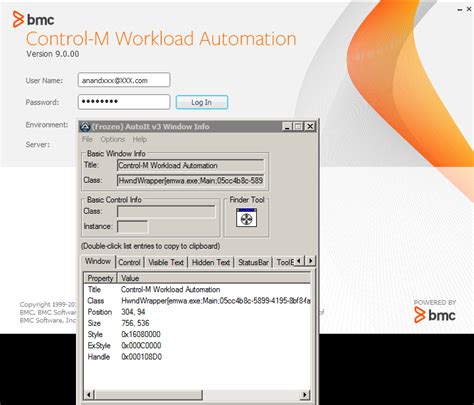Click the Property column header
This screenshot has width=474, height=405.
tap(100, 278)
